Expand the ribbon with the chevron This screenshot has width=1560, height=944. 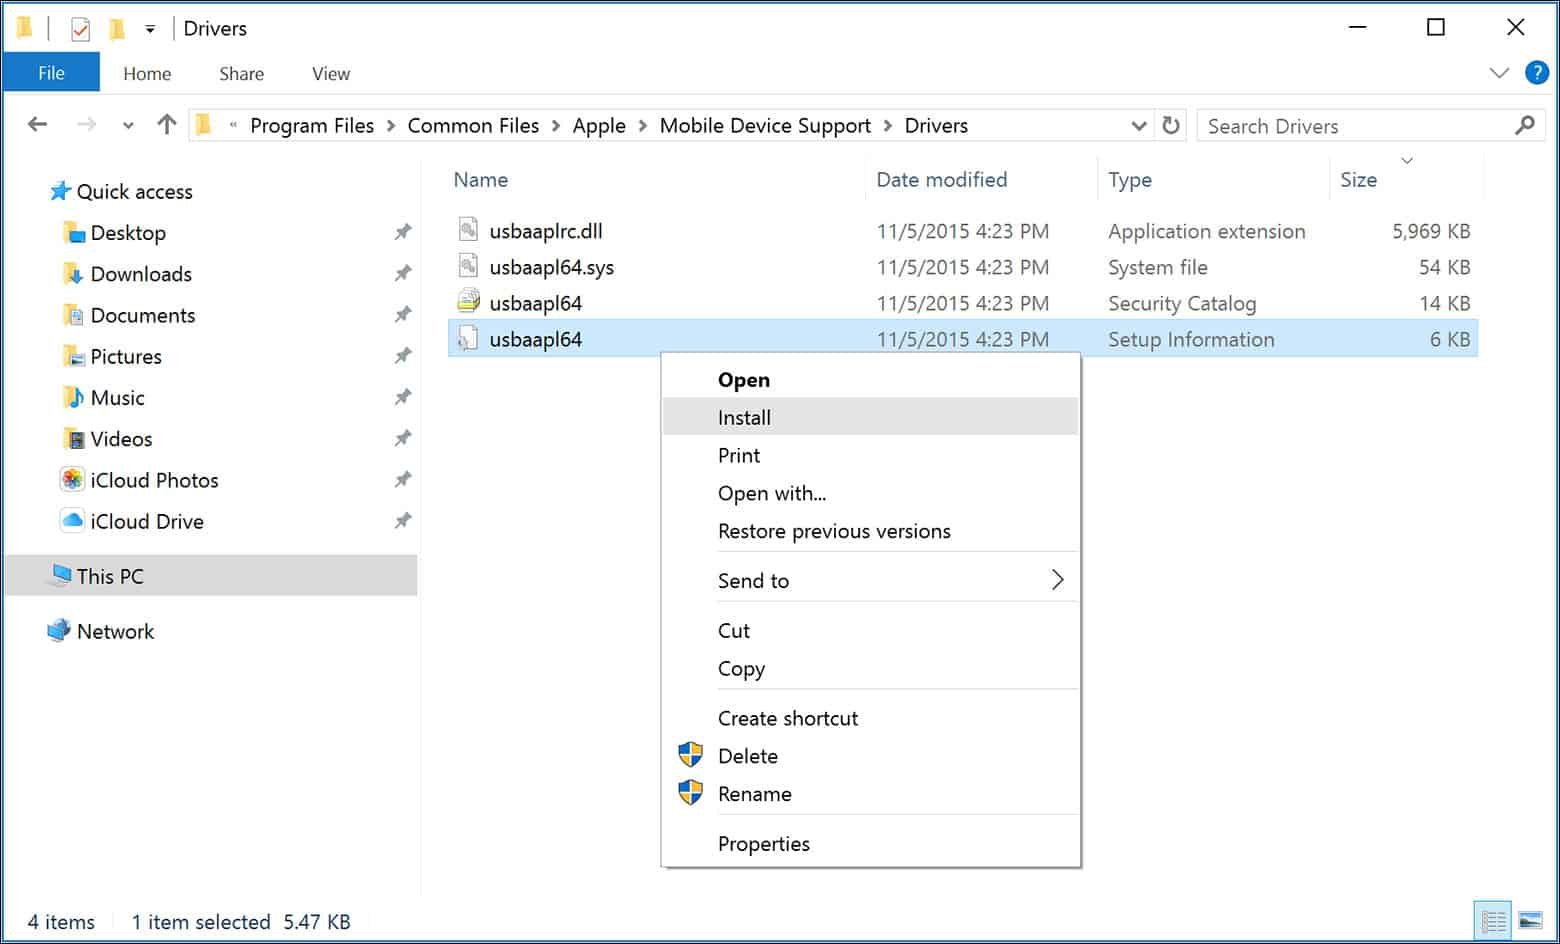pos(1499,73)
